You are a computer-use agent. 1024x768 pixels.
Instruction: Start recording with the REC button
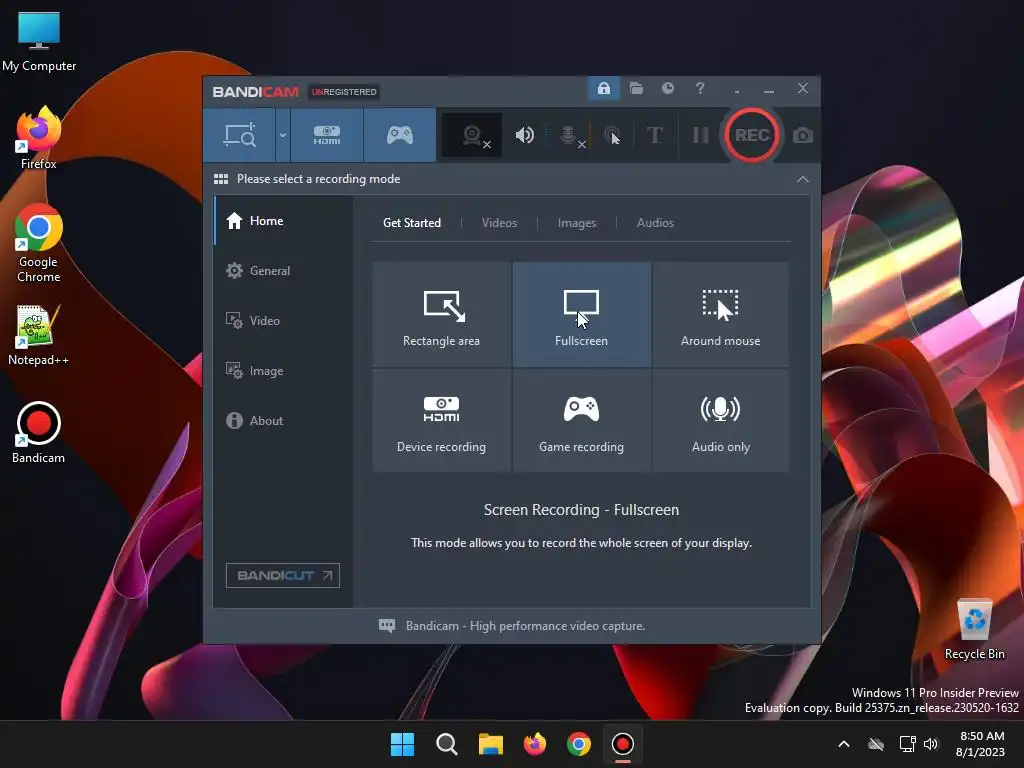752,135
